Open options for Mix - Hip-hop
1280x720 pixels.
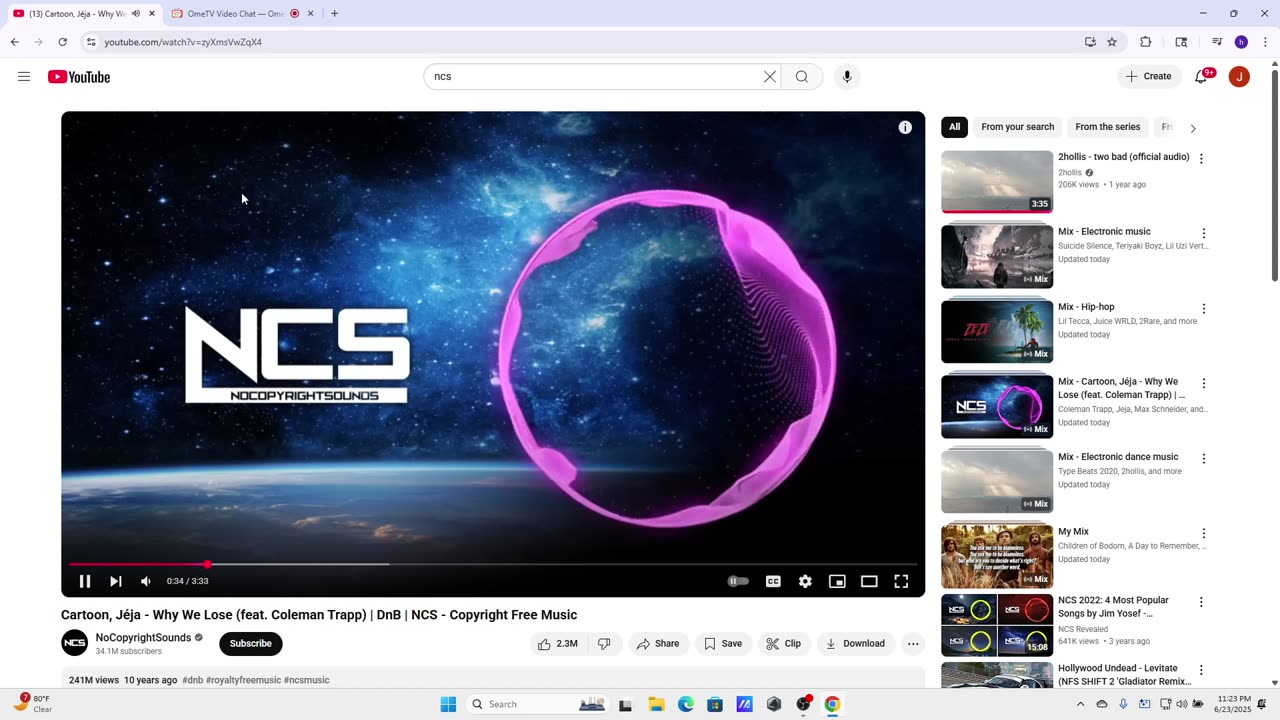[x=1204, y=309]
